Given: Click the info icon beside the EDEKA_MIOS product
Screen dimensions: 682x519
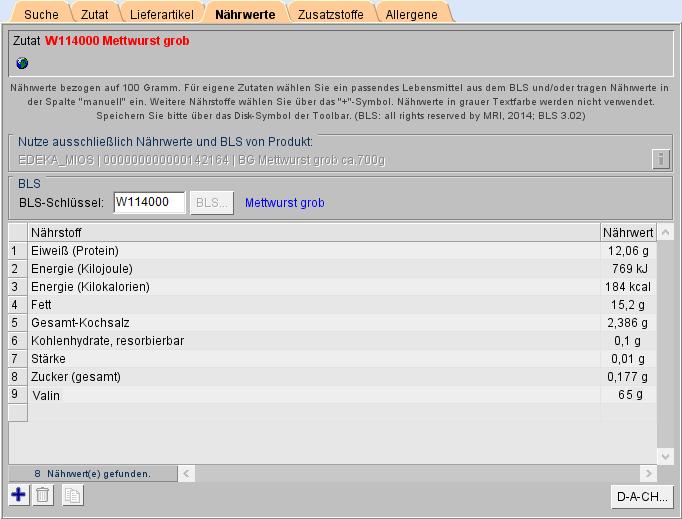Looking at the screenshot, I should click(x=661, y=159).
